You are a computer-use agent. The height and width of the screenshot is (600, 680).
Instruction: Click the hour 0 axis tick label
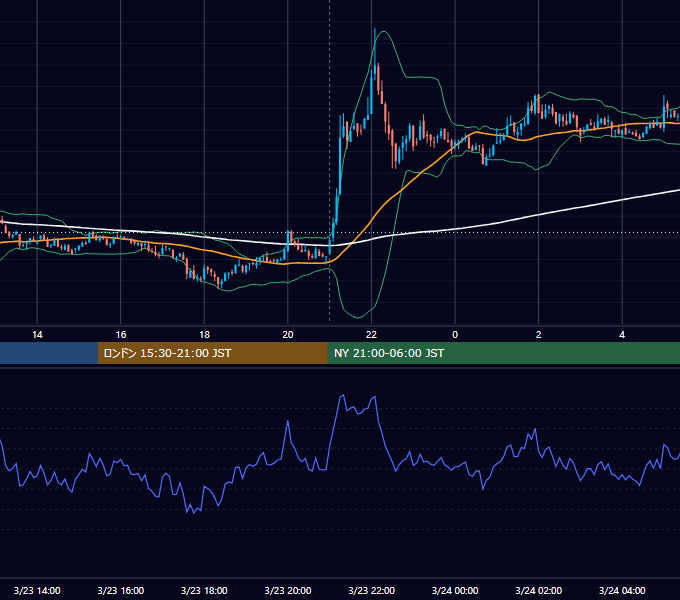pos(455,335)
